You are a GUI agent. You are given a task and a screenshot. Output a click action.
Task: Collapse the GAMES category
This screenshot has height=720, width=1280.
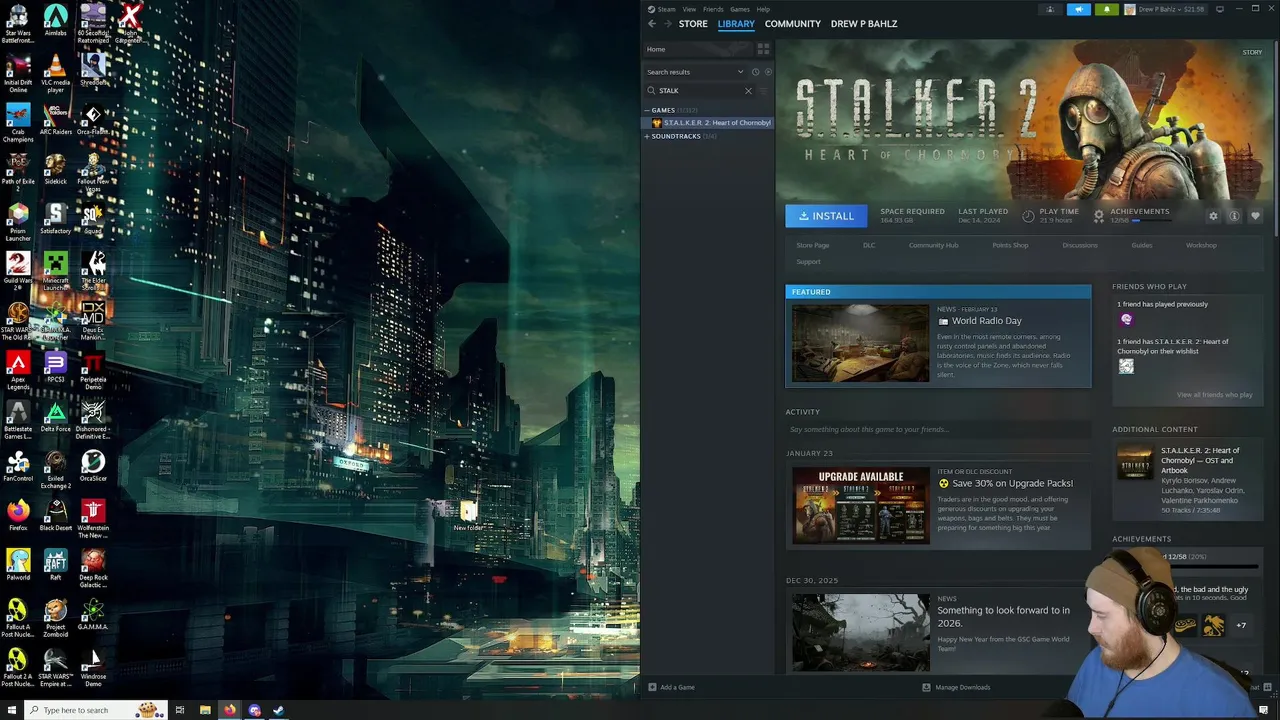[x=647, y=110]
